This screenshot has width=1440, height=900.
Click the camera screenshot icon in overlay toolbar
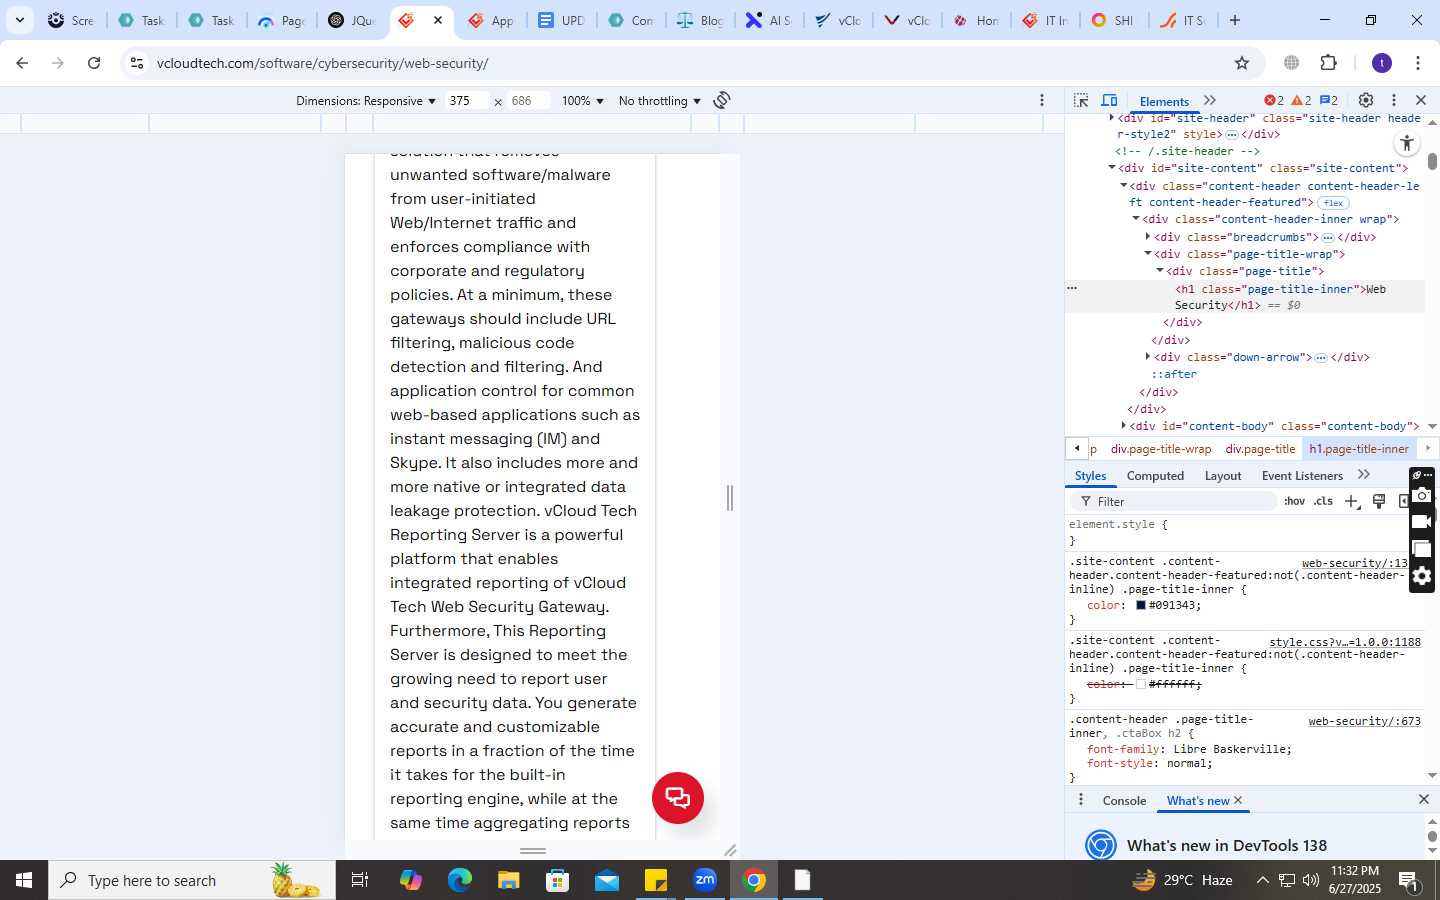(1422, 496)
